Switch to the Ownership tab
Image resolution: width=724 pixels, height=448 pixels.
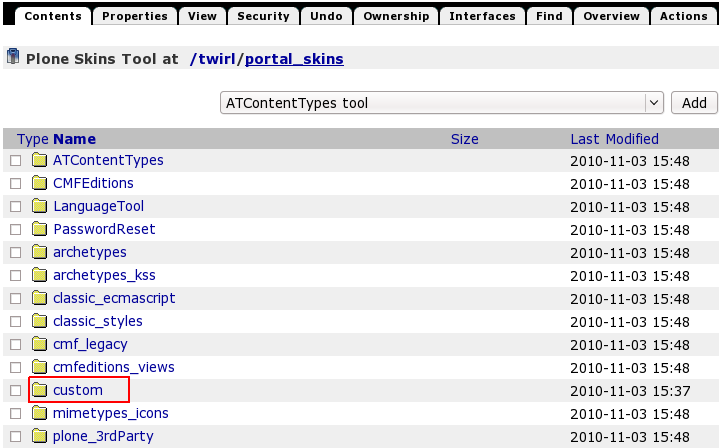(x=396, y=16)
